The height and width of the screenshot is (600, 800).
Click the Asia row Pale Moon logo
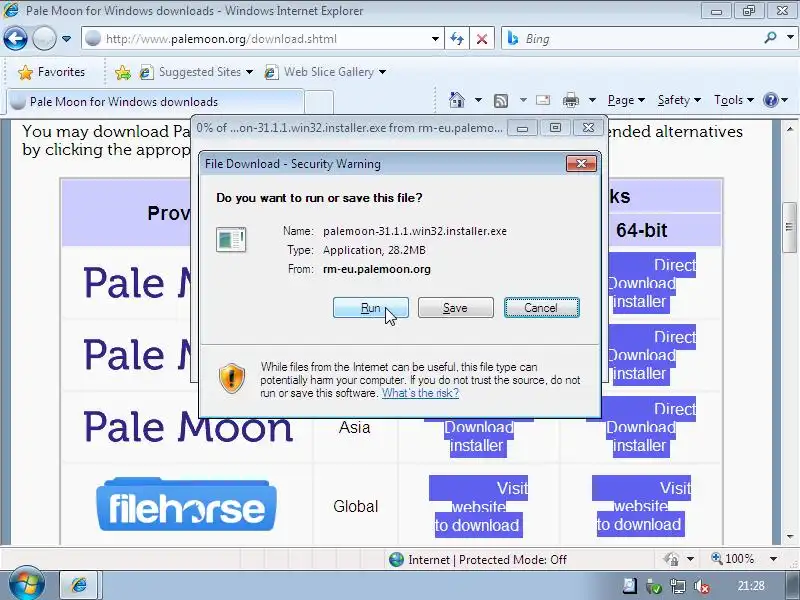(188, 427)
